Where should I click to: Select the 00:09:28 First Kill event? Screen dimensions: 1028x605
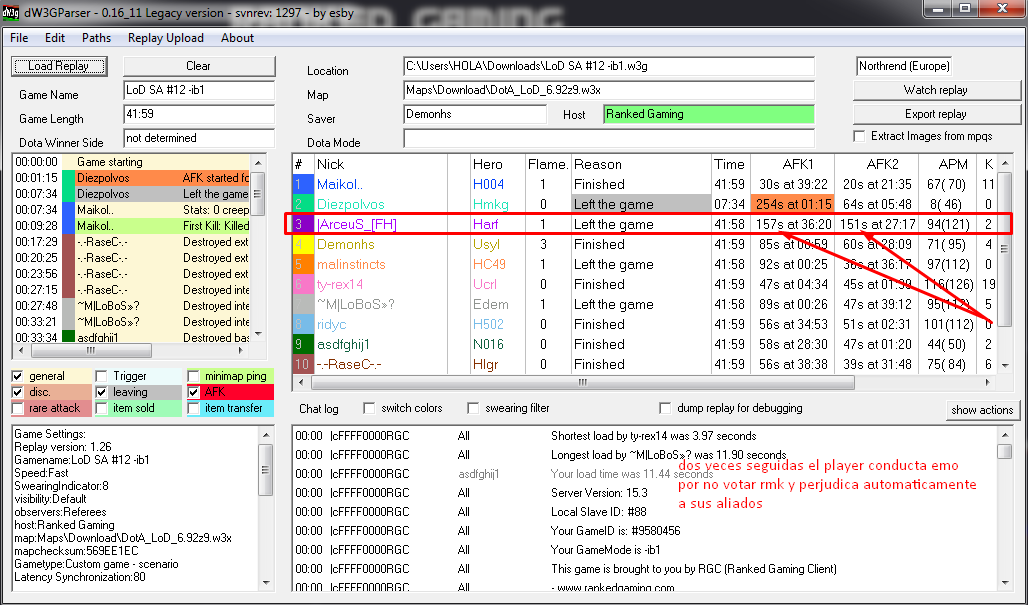[x=131, y=226]
